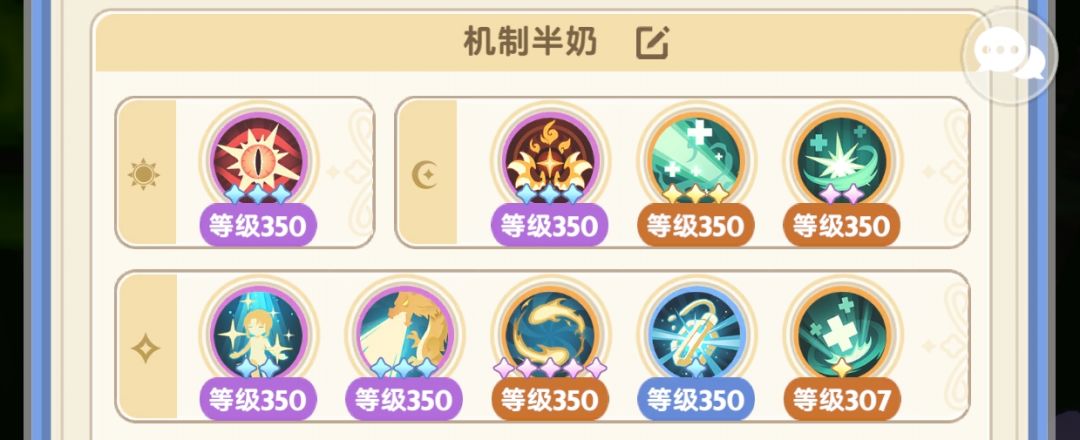Open the chat bubbles icon
This screenshot has width=1080, height=440.
1009,57
